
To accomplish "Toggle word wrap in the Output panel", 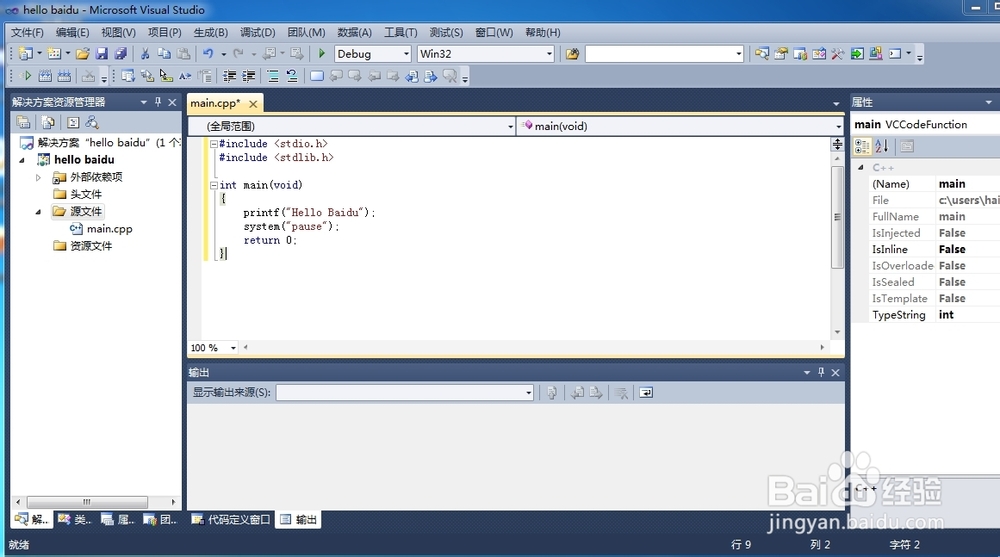I will pos(646,393).
